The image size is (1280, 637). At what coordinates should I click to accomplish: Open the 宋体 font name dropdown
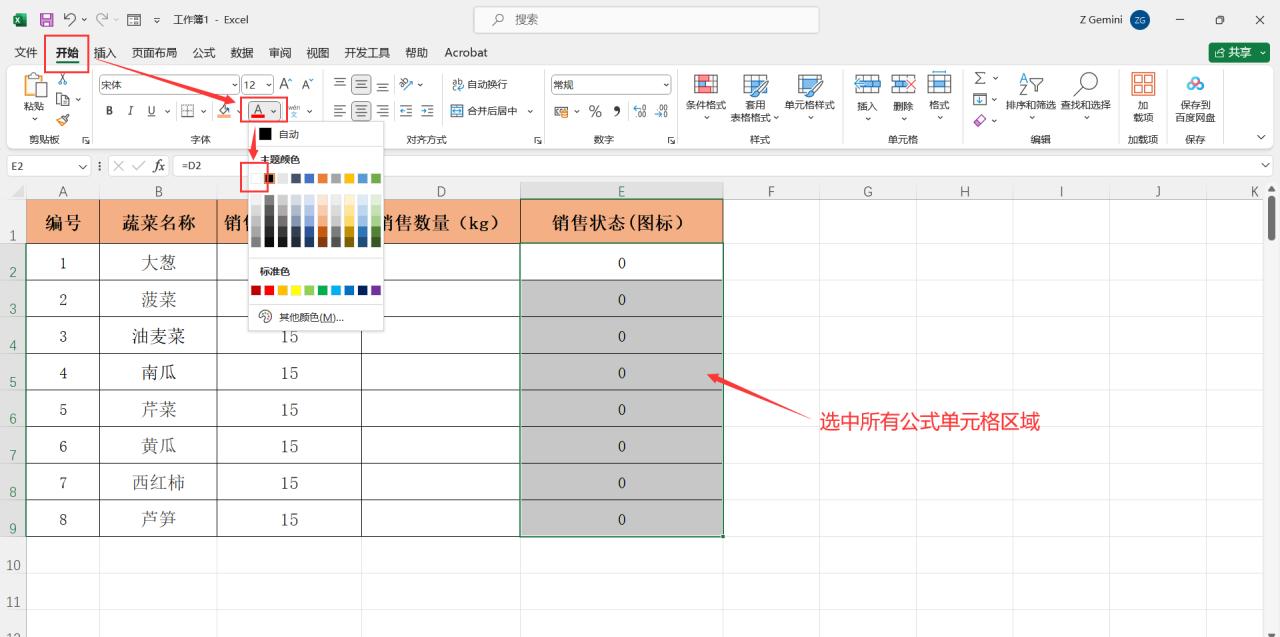coord(235,85)
